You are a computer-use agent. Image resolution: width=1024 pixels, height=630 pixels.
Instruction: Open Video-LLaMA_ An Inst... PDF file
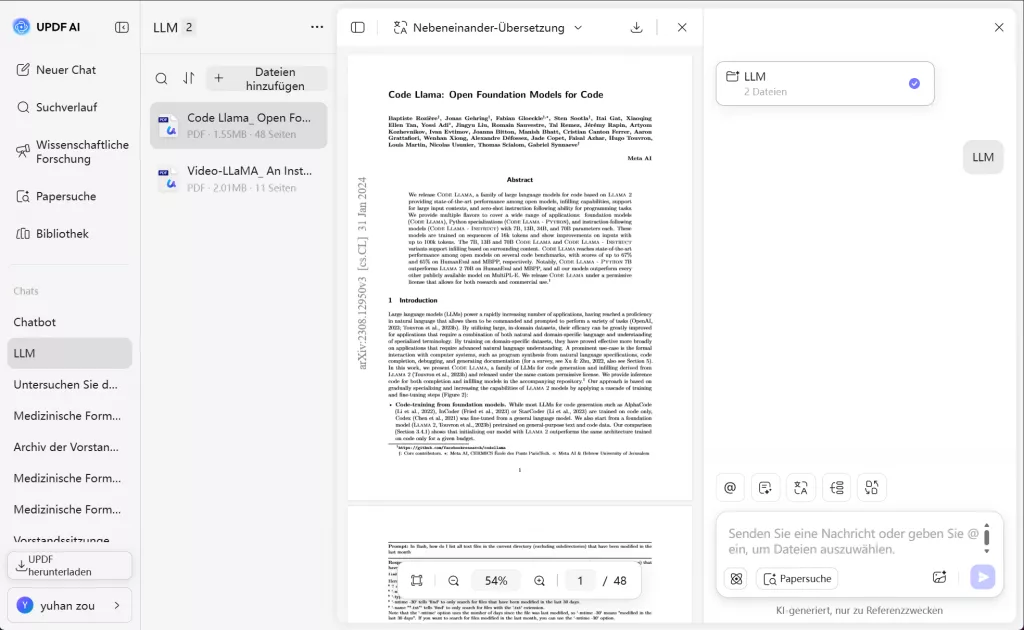[x=238, y=179]
